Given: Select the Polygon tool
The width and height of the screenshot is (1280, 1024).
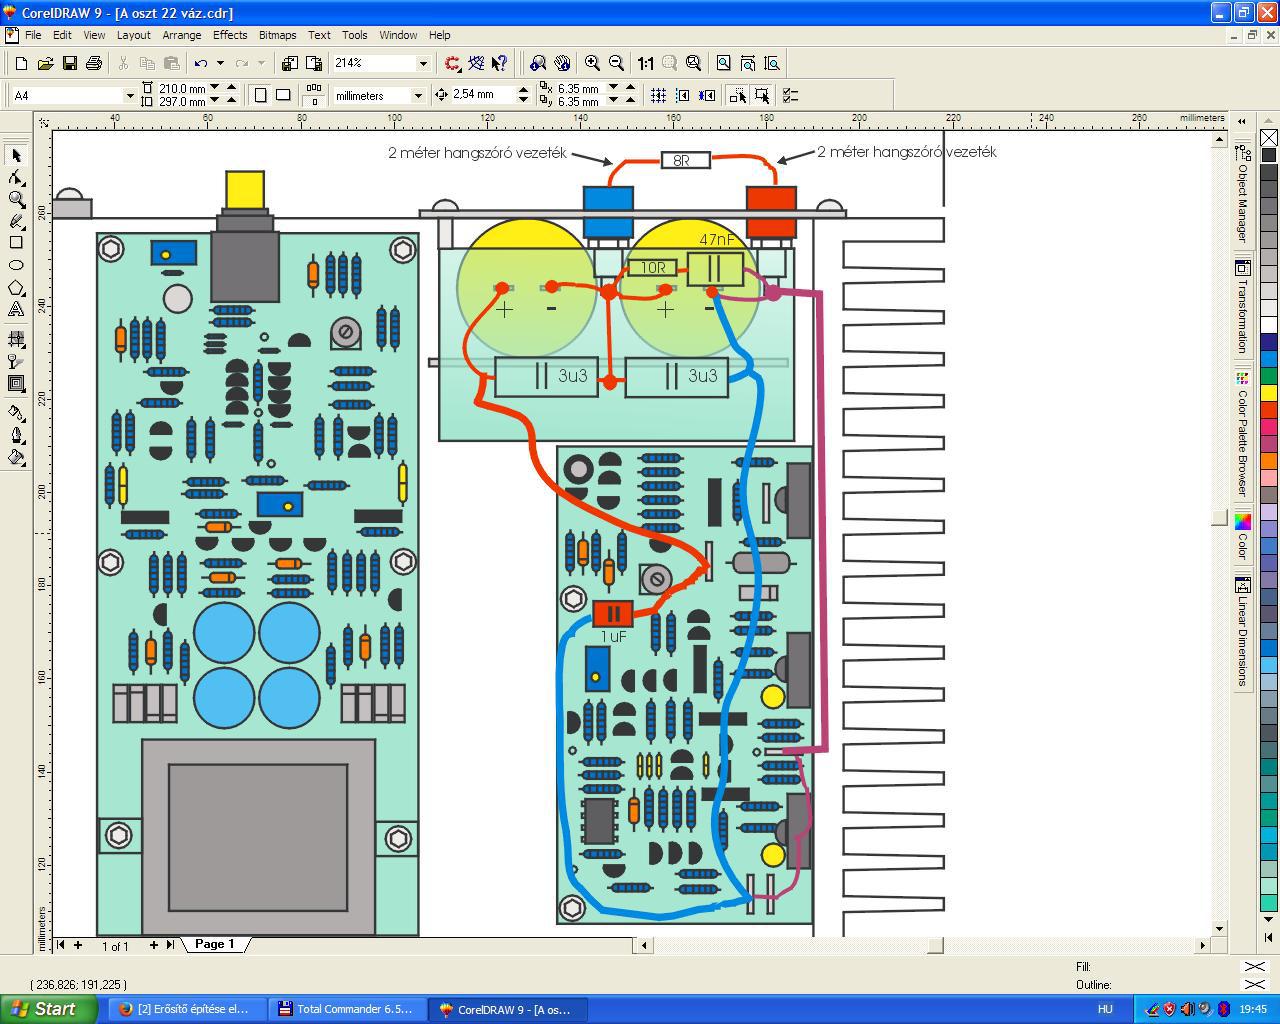Looking at the screenshot, I should coord(16,288).
